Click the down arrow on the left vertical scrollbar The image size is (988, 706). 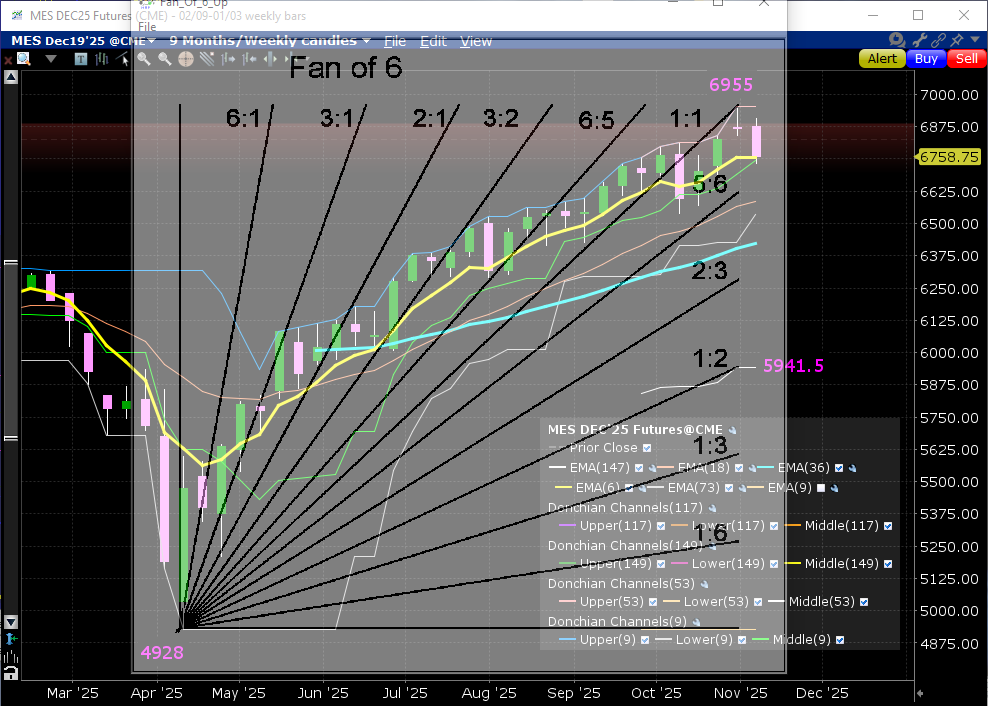coord(11,621)
